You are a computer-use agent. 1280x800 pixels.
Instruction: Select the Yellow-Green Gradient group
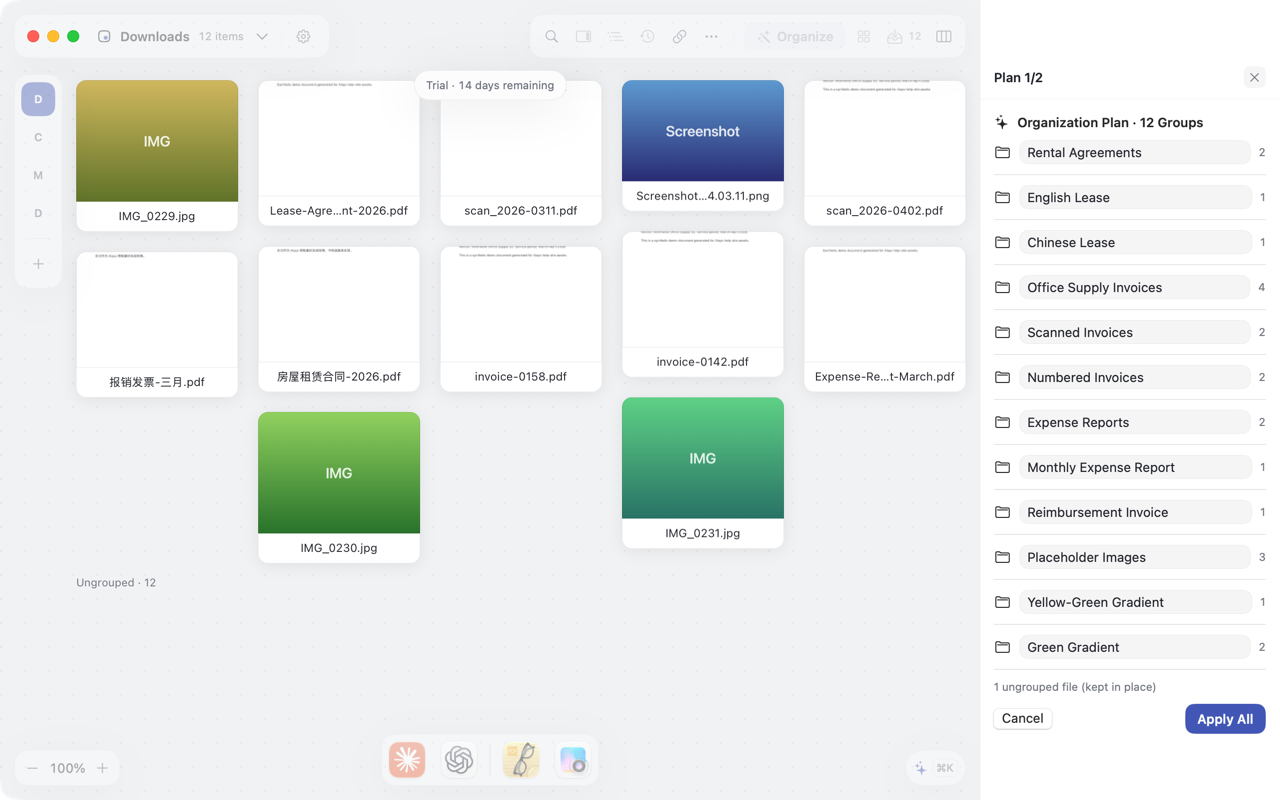(x=1134, y=602)
